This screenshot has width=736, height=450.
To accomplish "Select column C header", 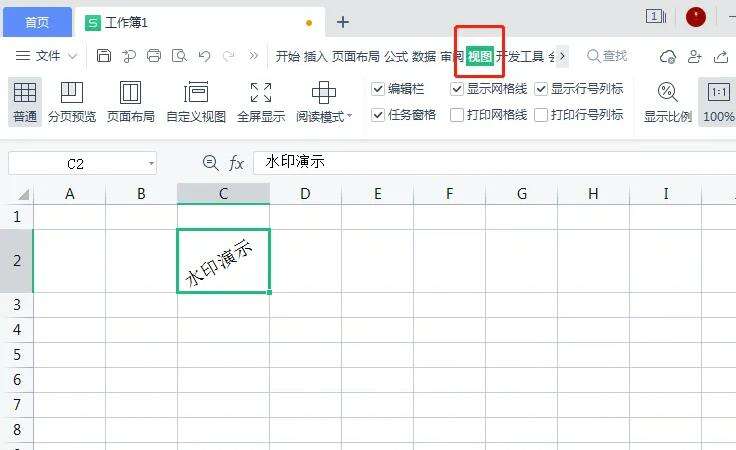I will click(223, 193).
